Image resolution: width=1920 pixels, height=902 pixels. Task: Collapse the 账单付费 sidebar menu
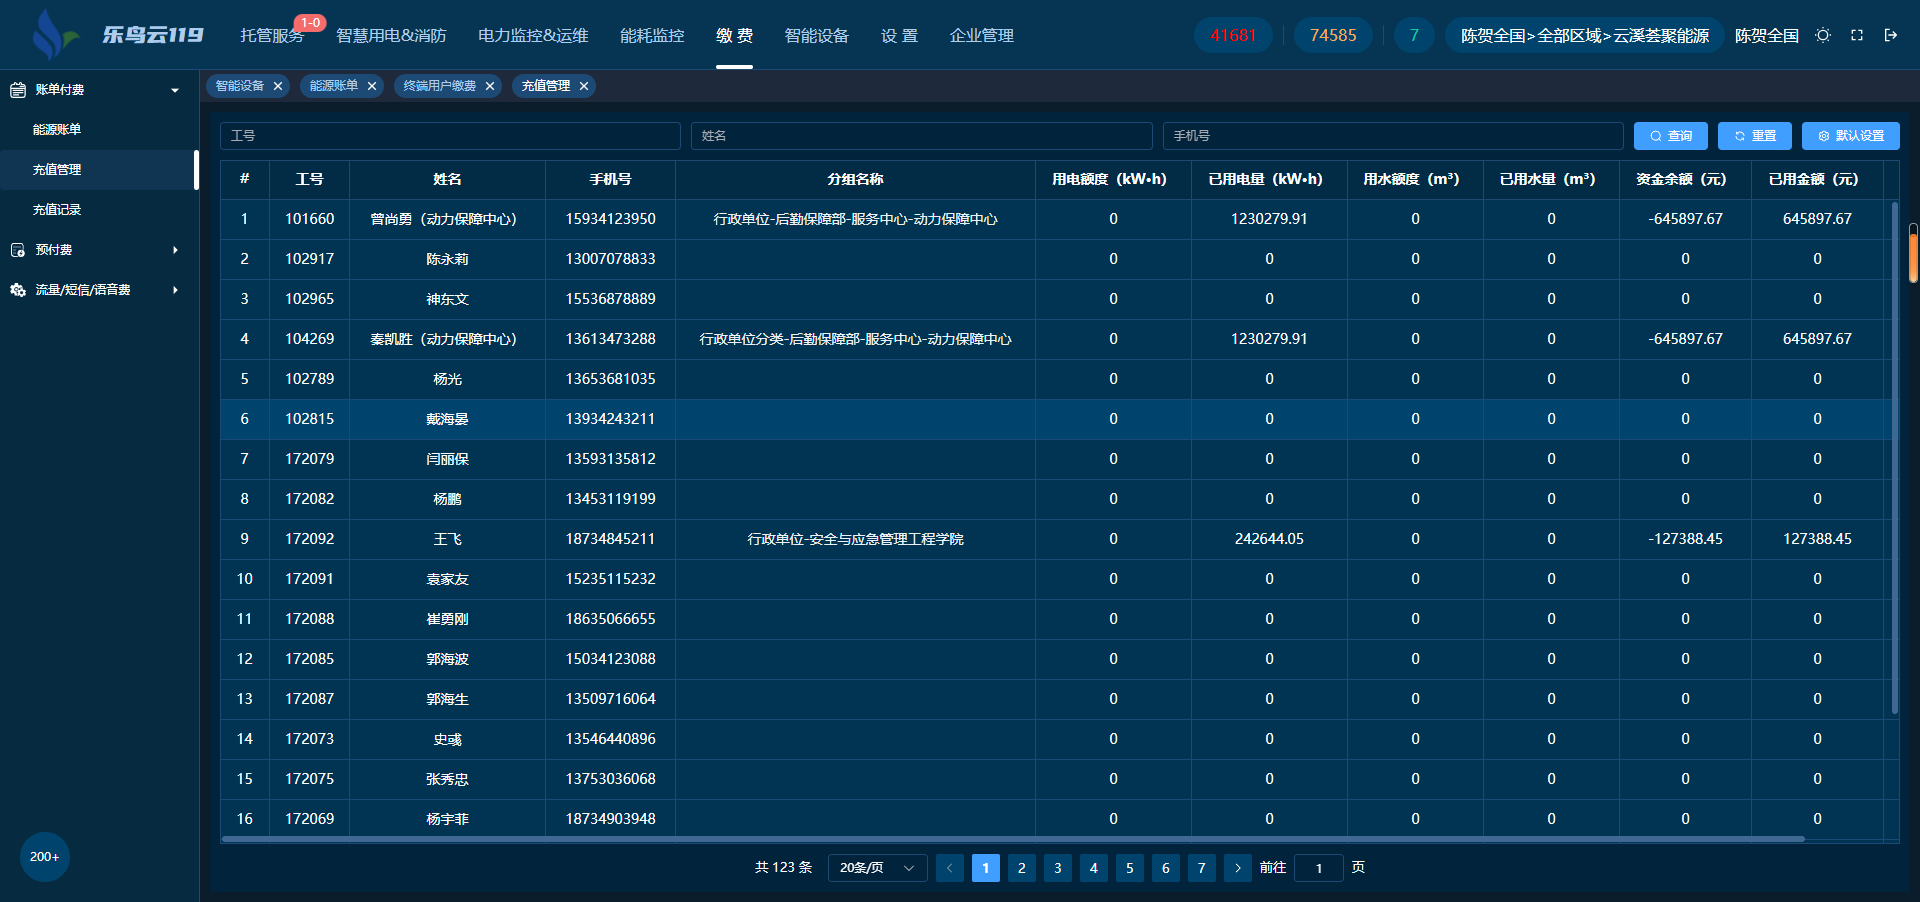[175, 90]
